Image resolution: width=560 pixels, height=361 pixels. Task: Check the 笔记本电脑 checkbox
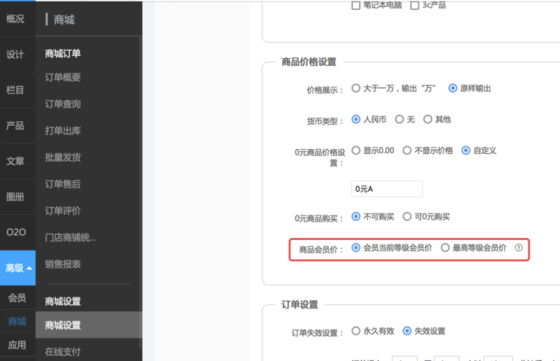(x=356, y=5)
